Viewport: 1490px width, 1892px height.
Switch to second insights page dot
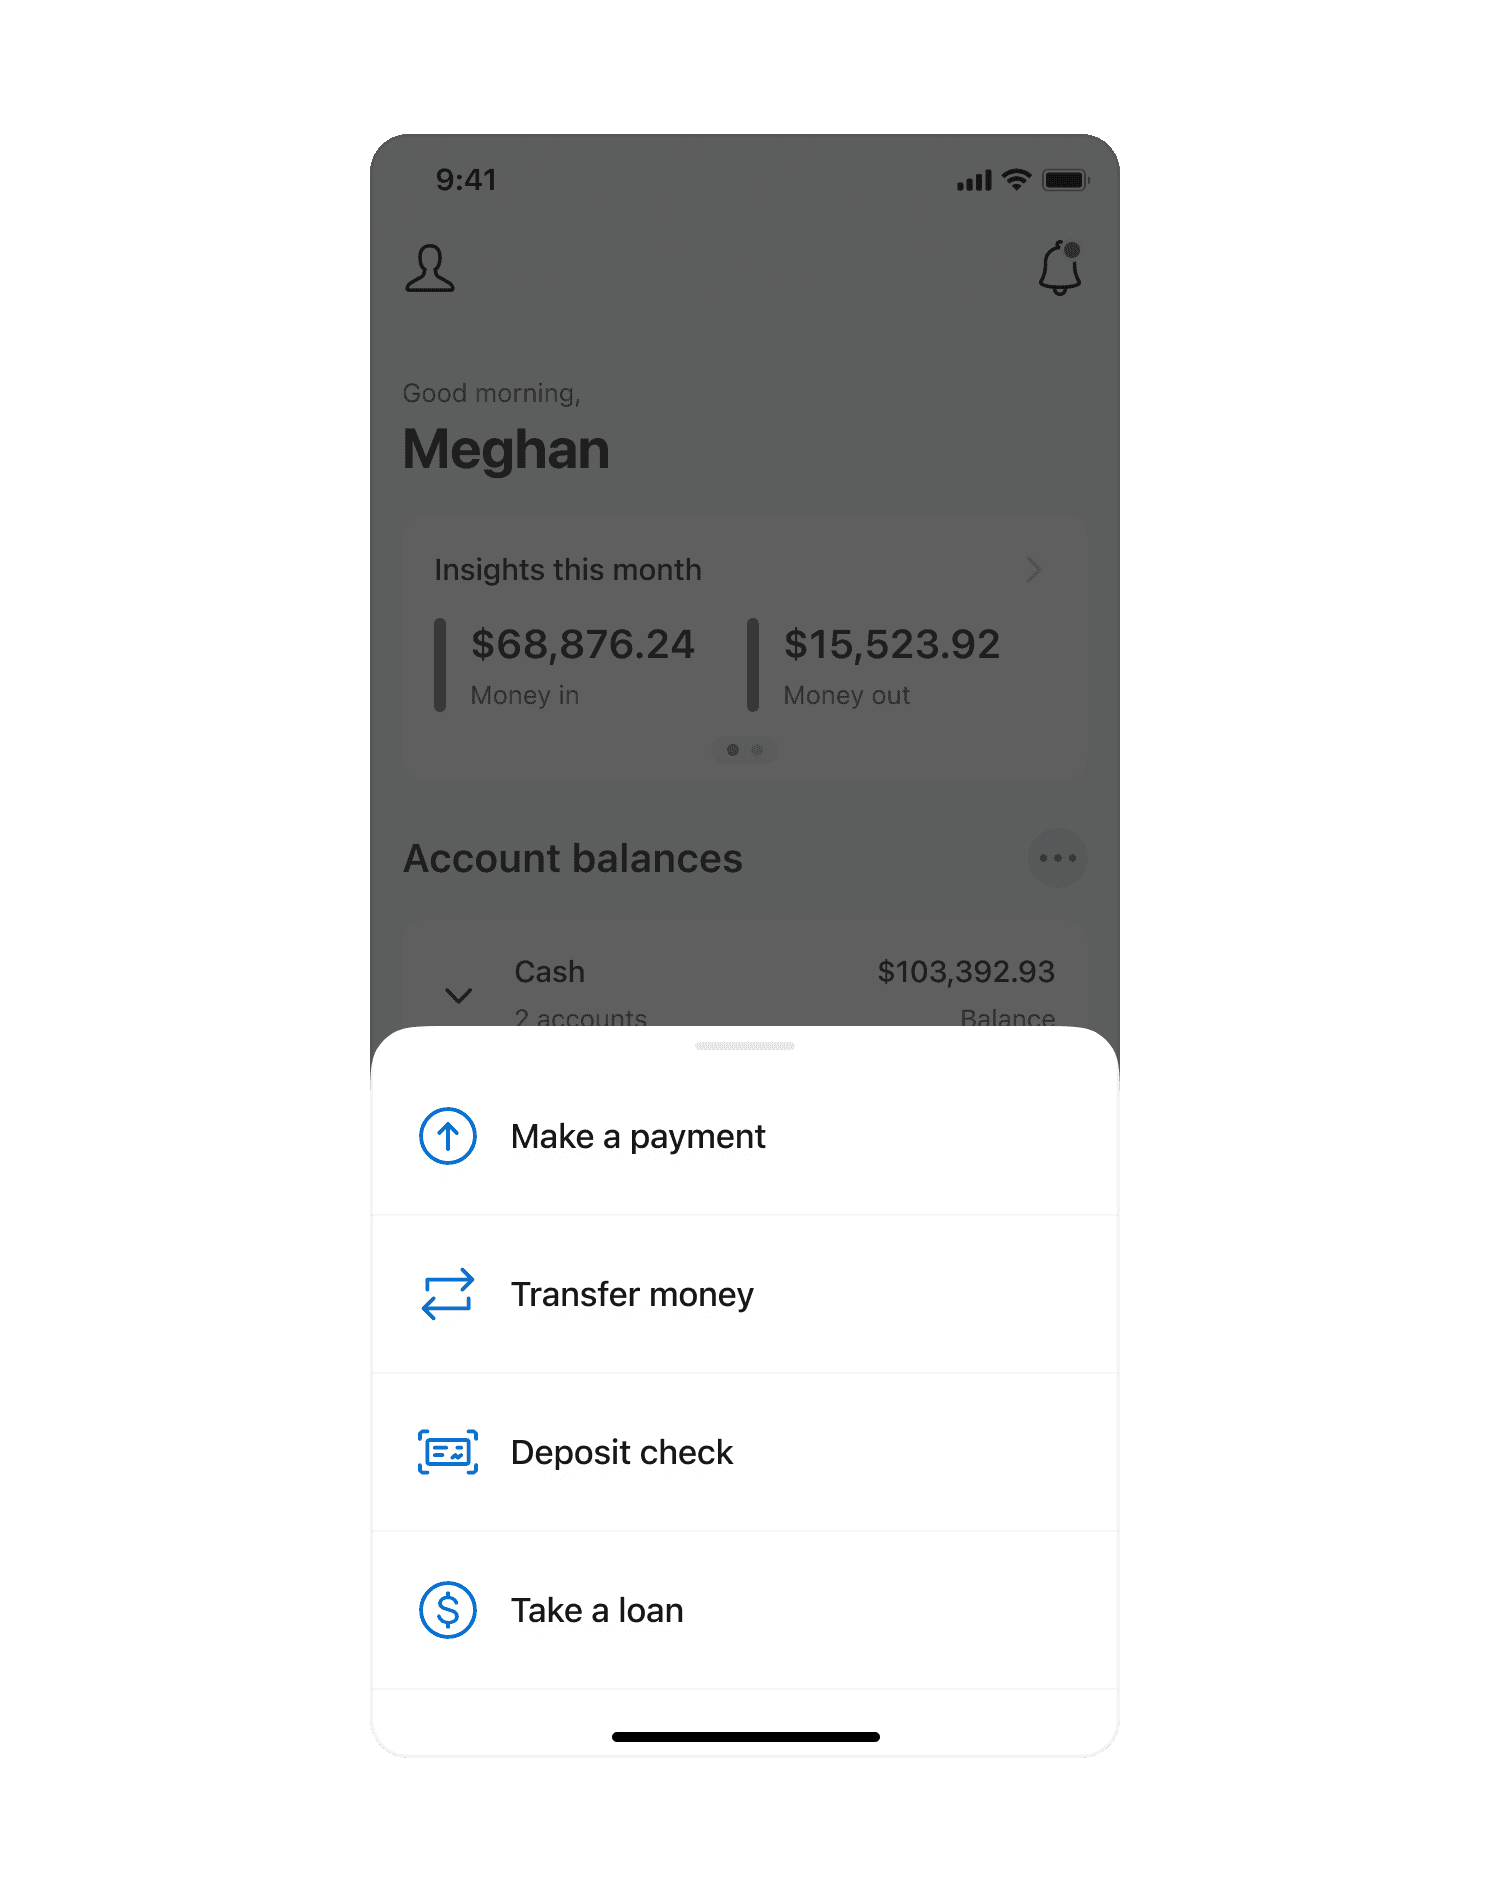(757, 750)
